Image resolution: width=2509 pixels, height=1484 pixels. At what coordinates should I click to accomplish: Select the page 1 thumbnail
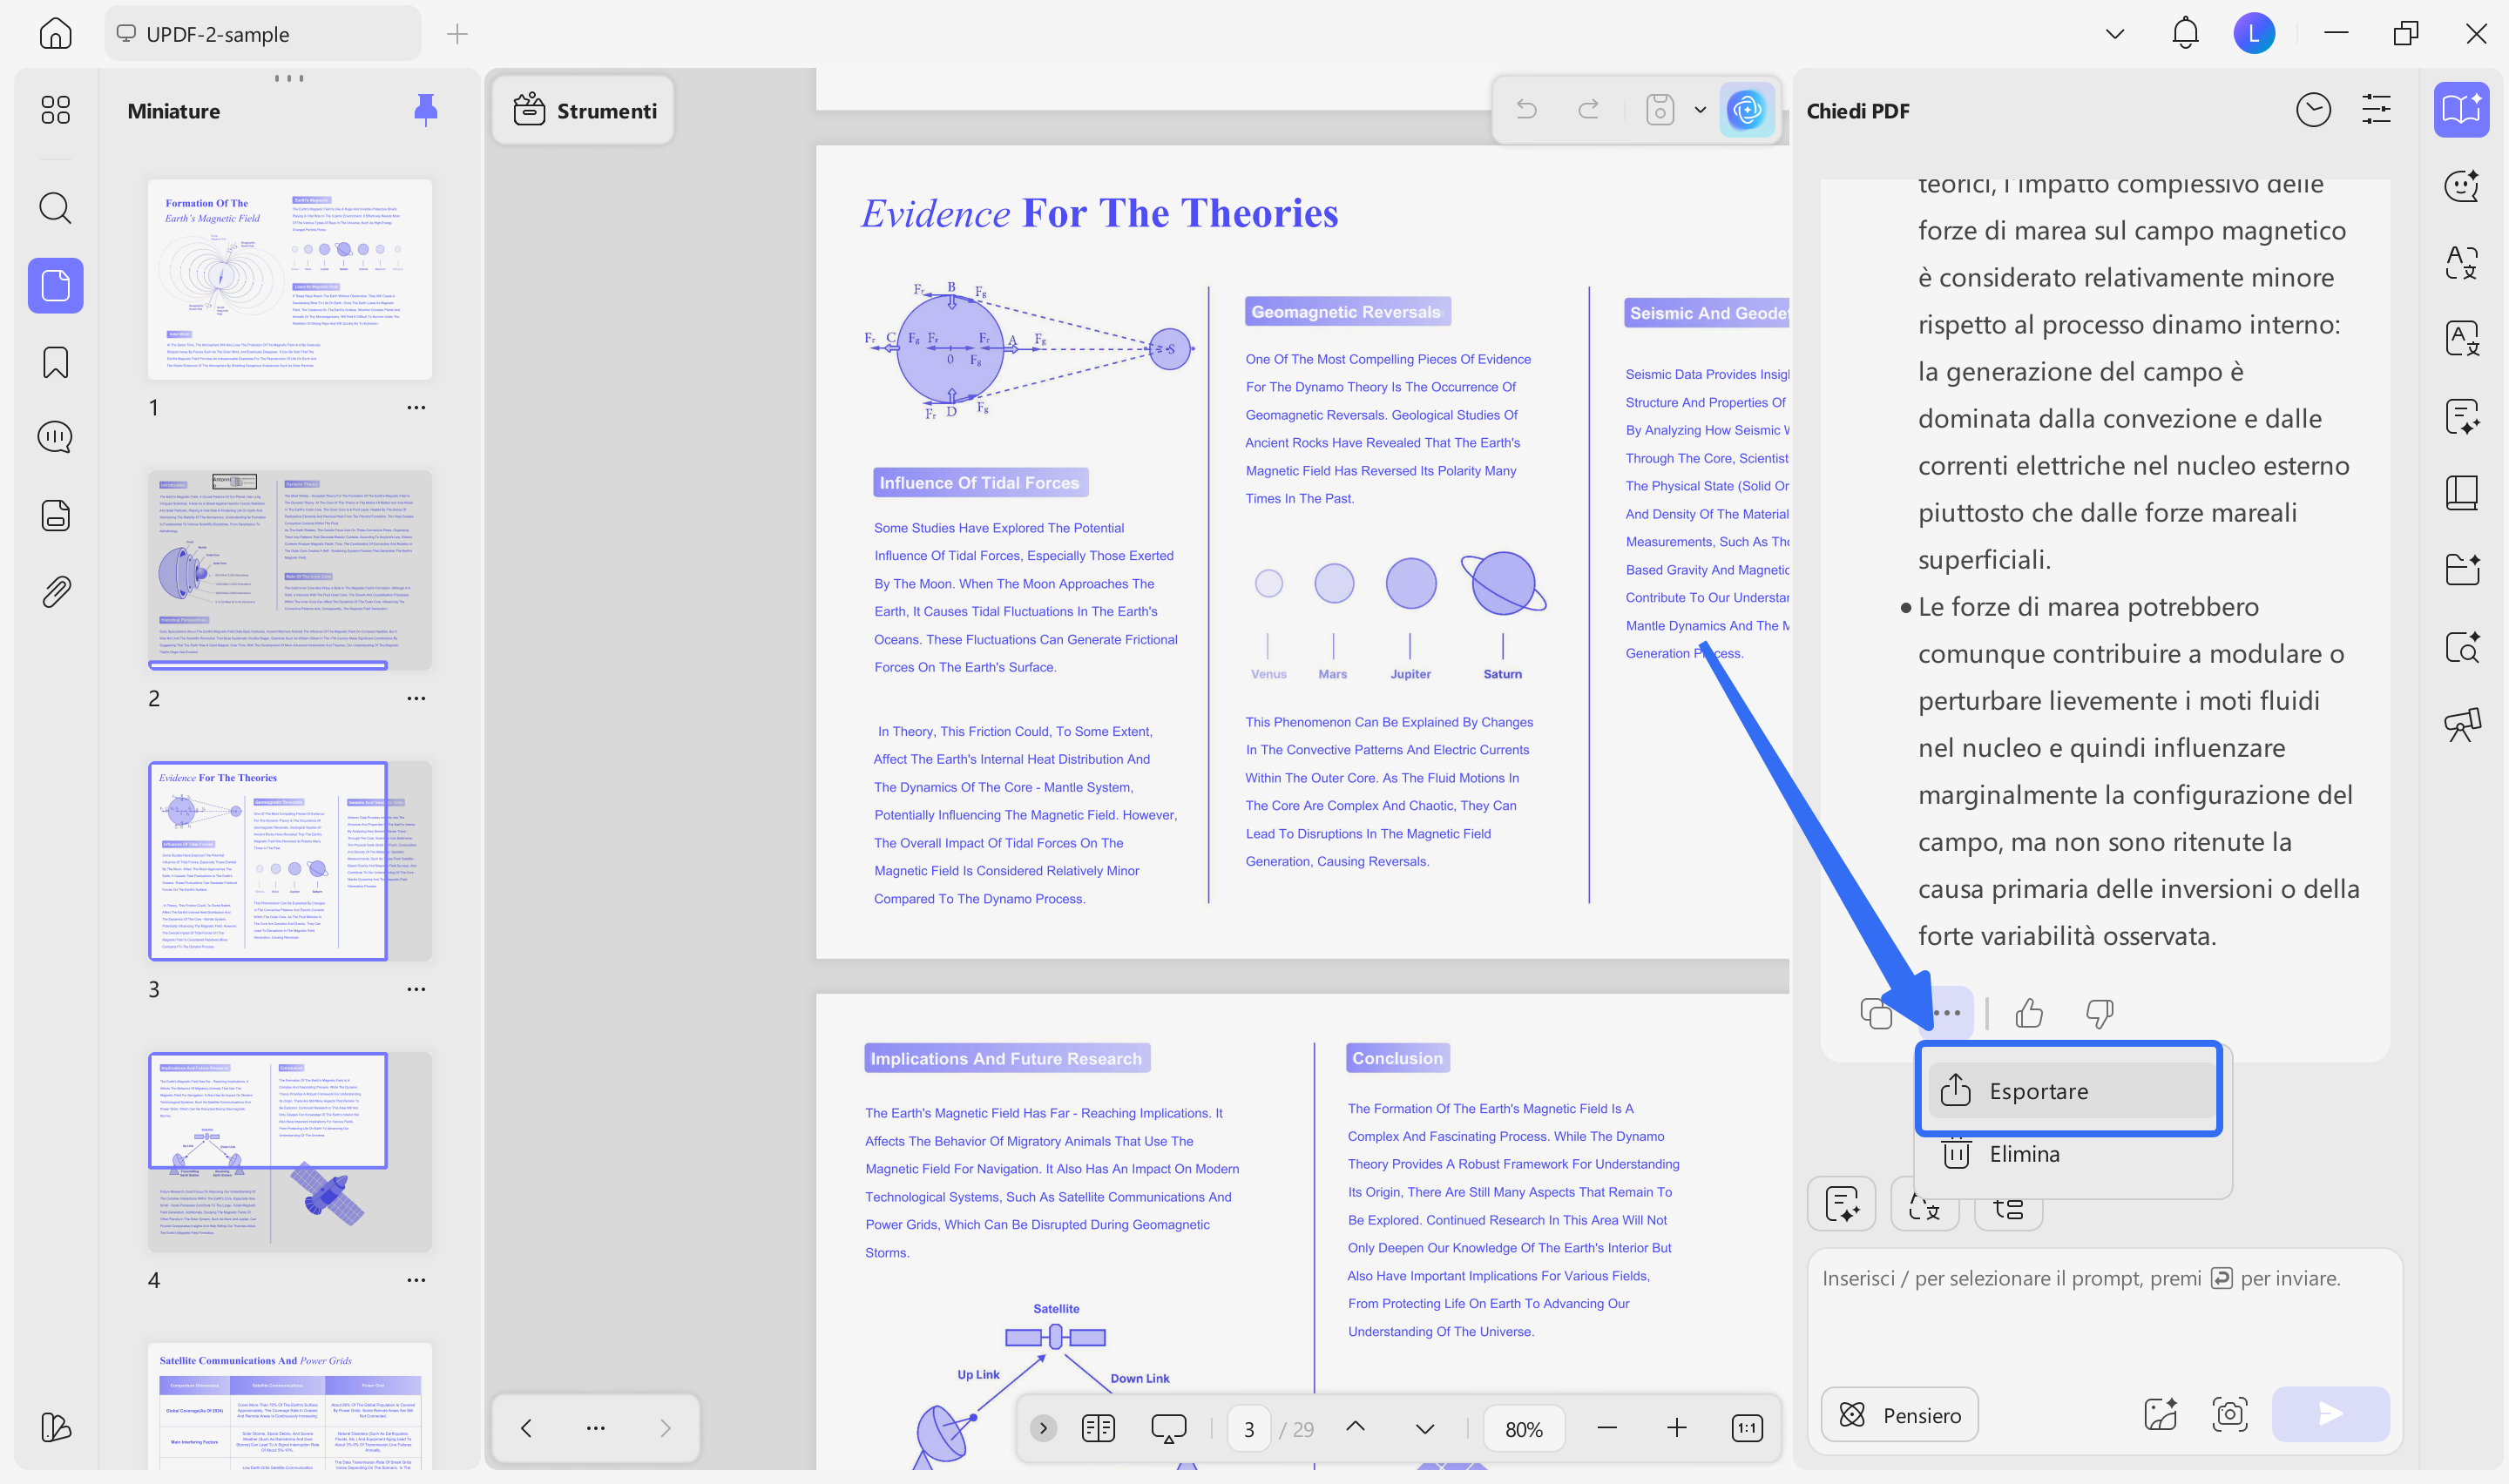point(289,280)
